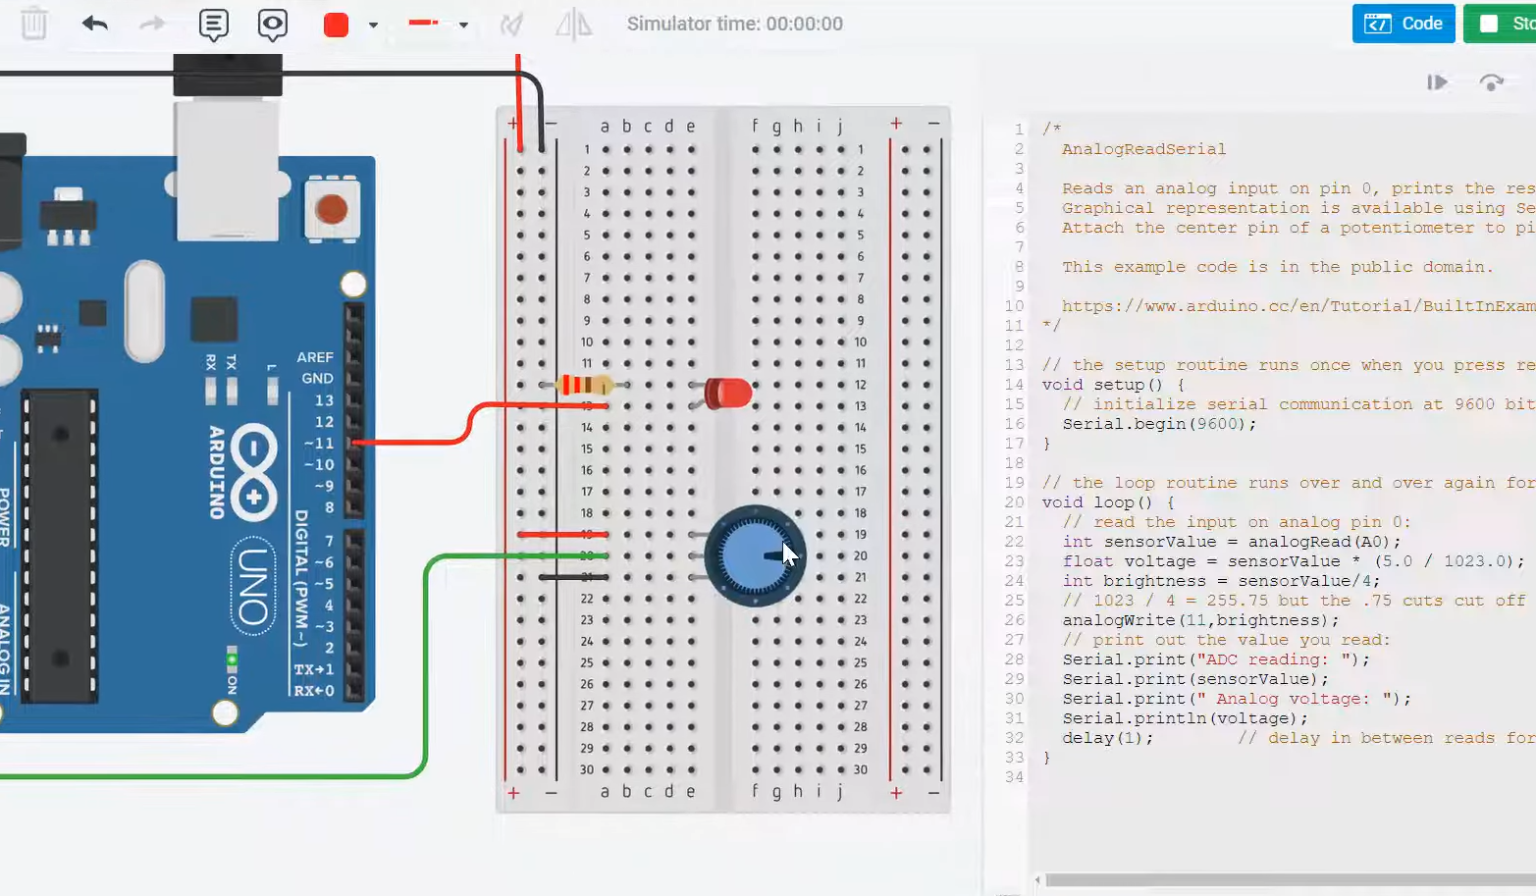Select the resistor on breadboard row 12
Viewport: 1536px width, 896px height.
[585, 385]
